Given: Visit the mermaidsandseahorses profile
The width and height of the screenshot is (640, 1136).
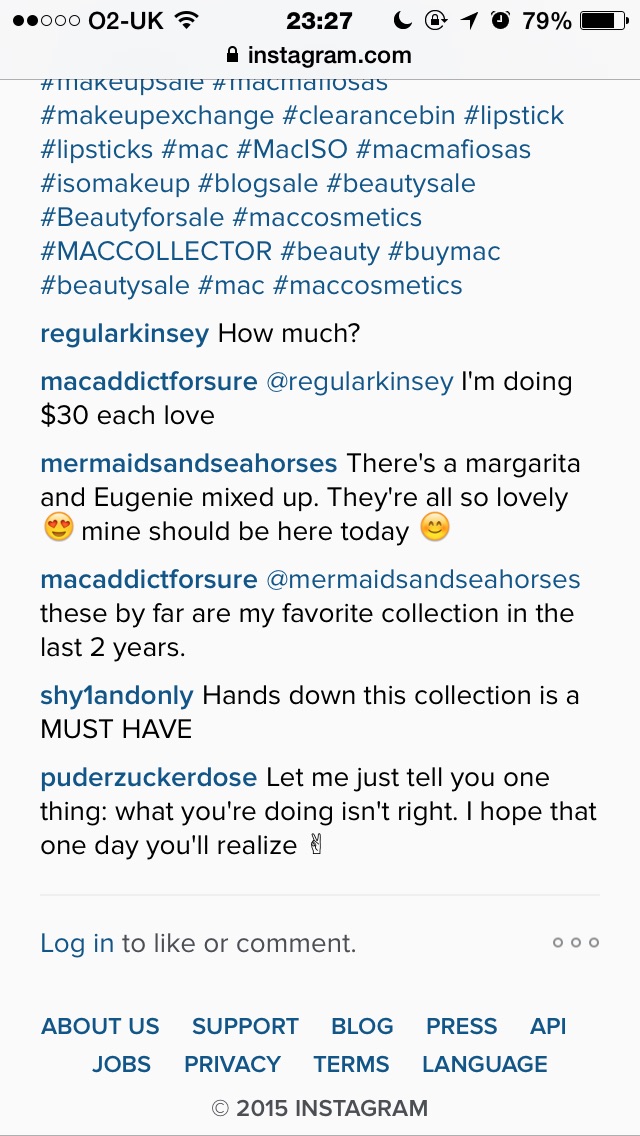Looking at the screenshot, I should pyautogui.click(x=189, y=463).
